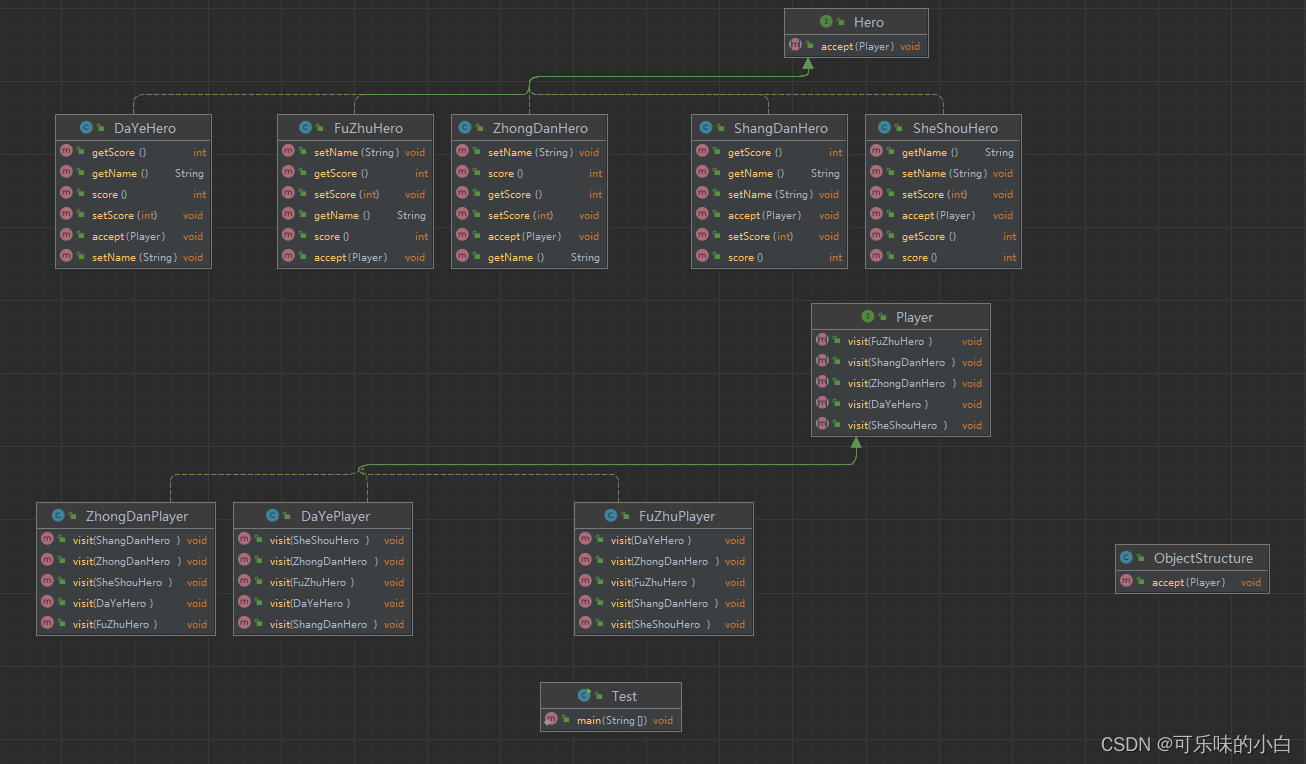Click the class icon beside ZhongDanHero
1306x764 pixels.
pos(466,128)
